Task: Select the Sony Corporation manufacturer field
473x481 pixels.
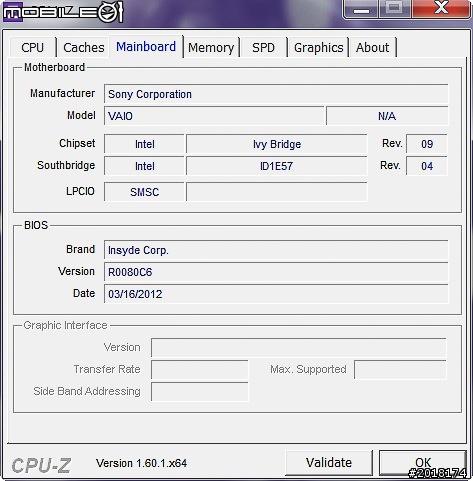Action: coord(276,94)
